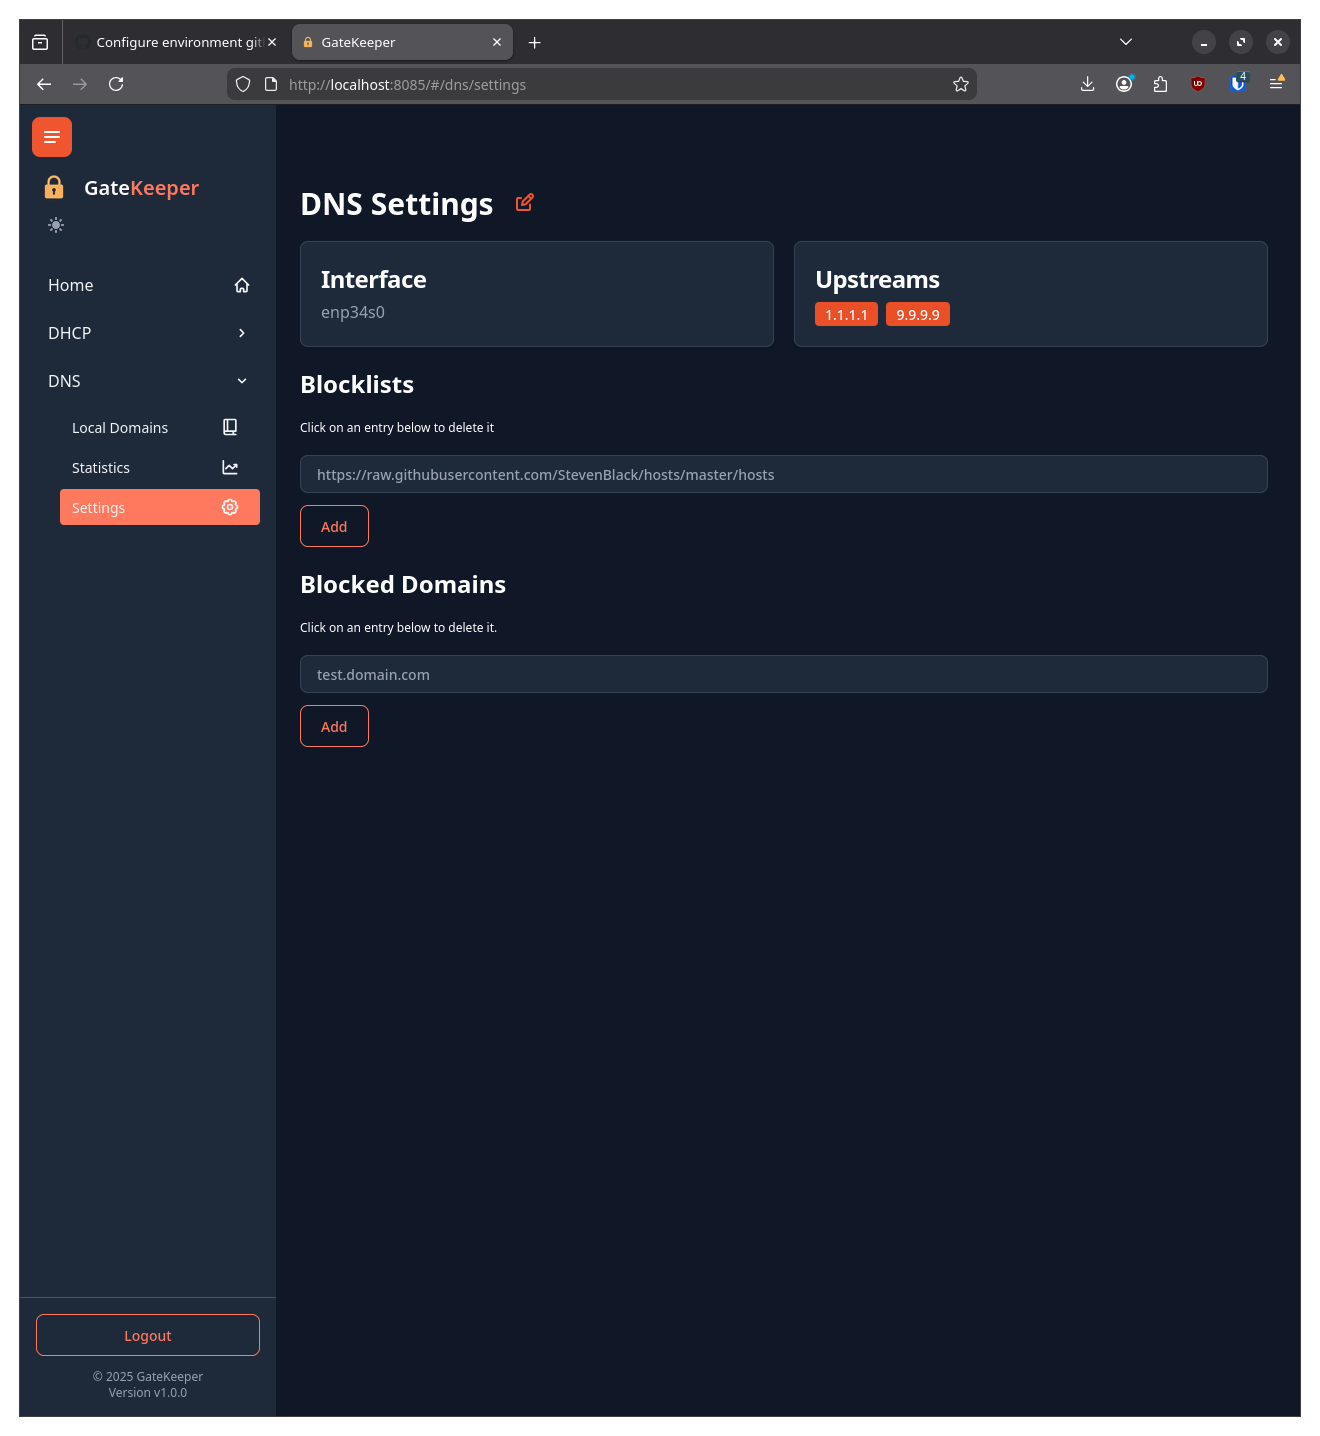Delete the test.domain.com blocked domain entry

783,674
